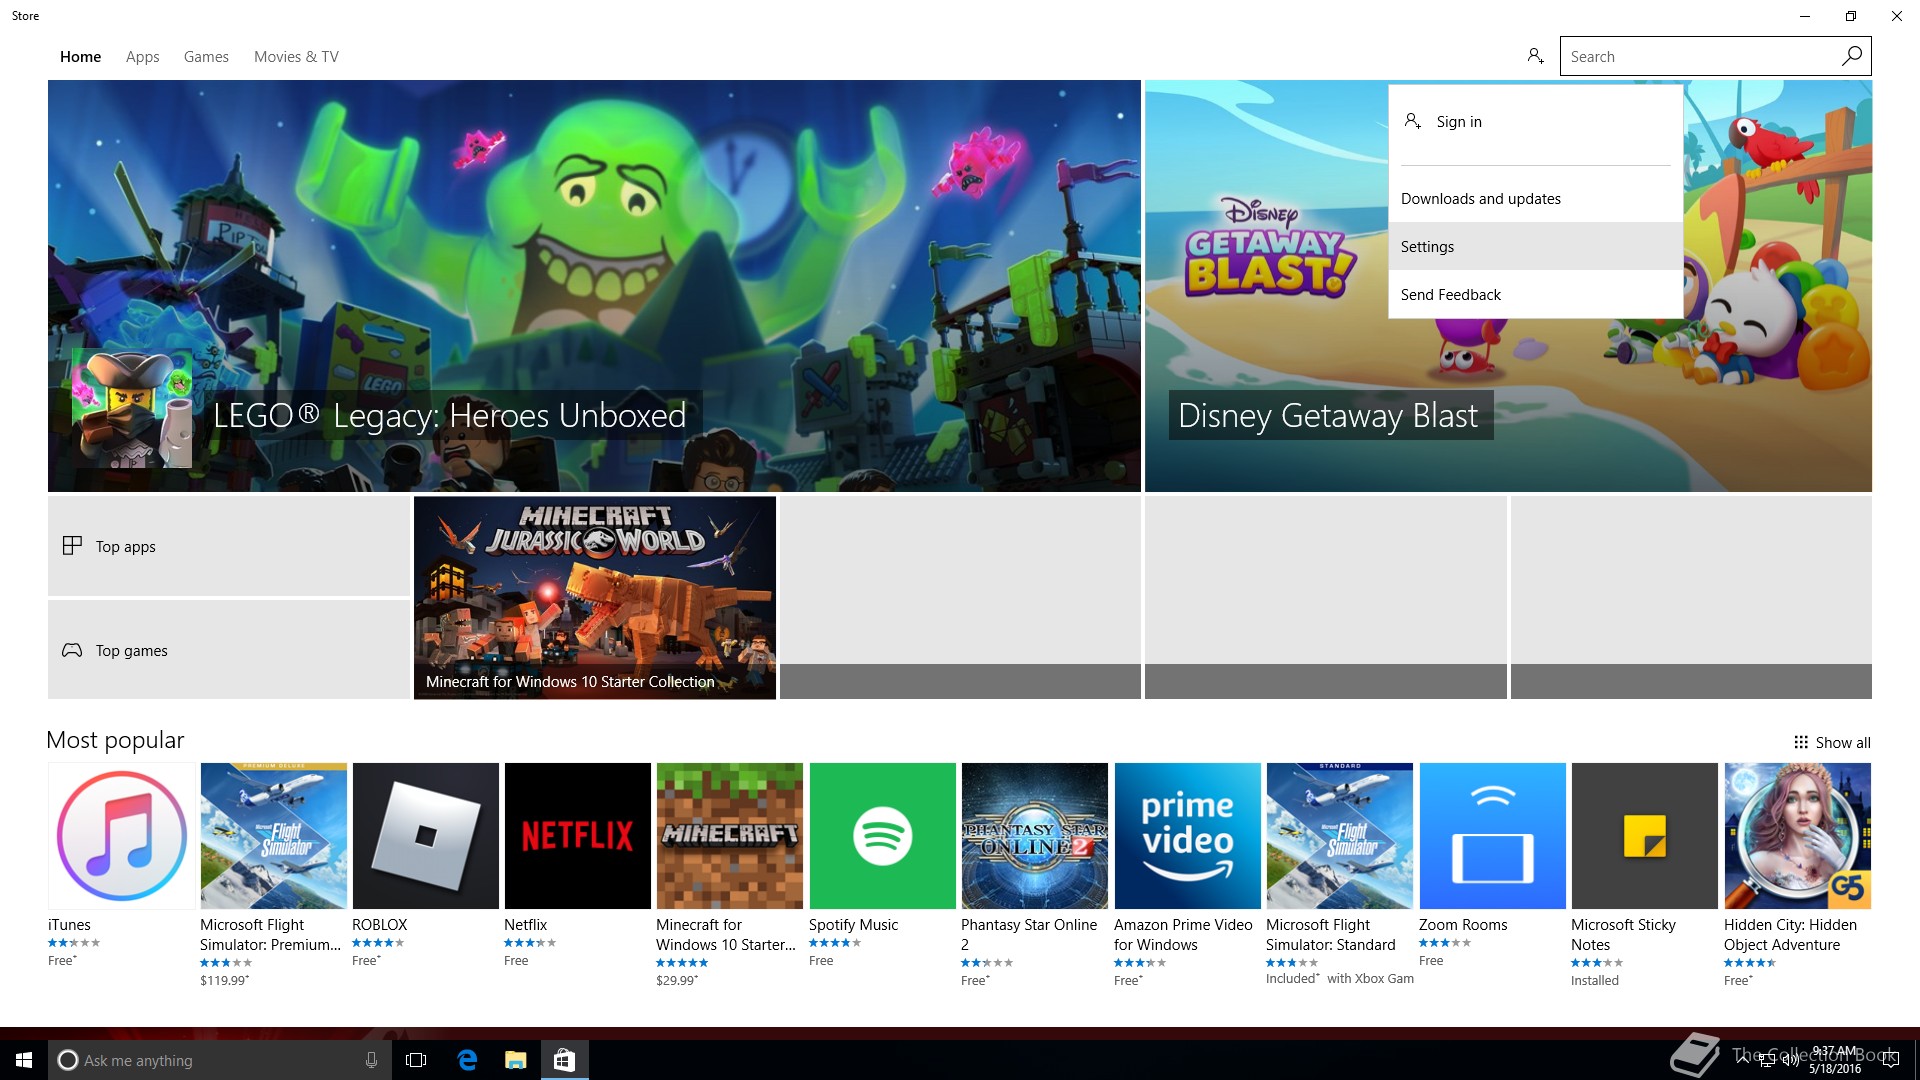Click the iTunes app title text

click(69, 925)
